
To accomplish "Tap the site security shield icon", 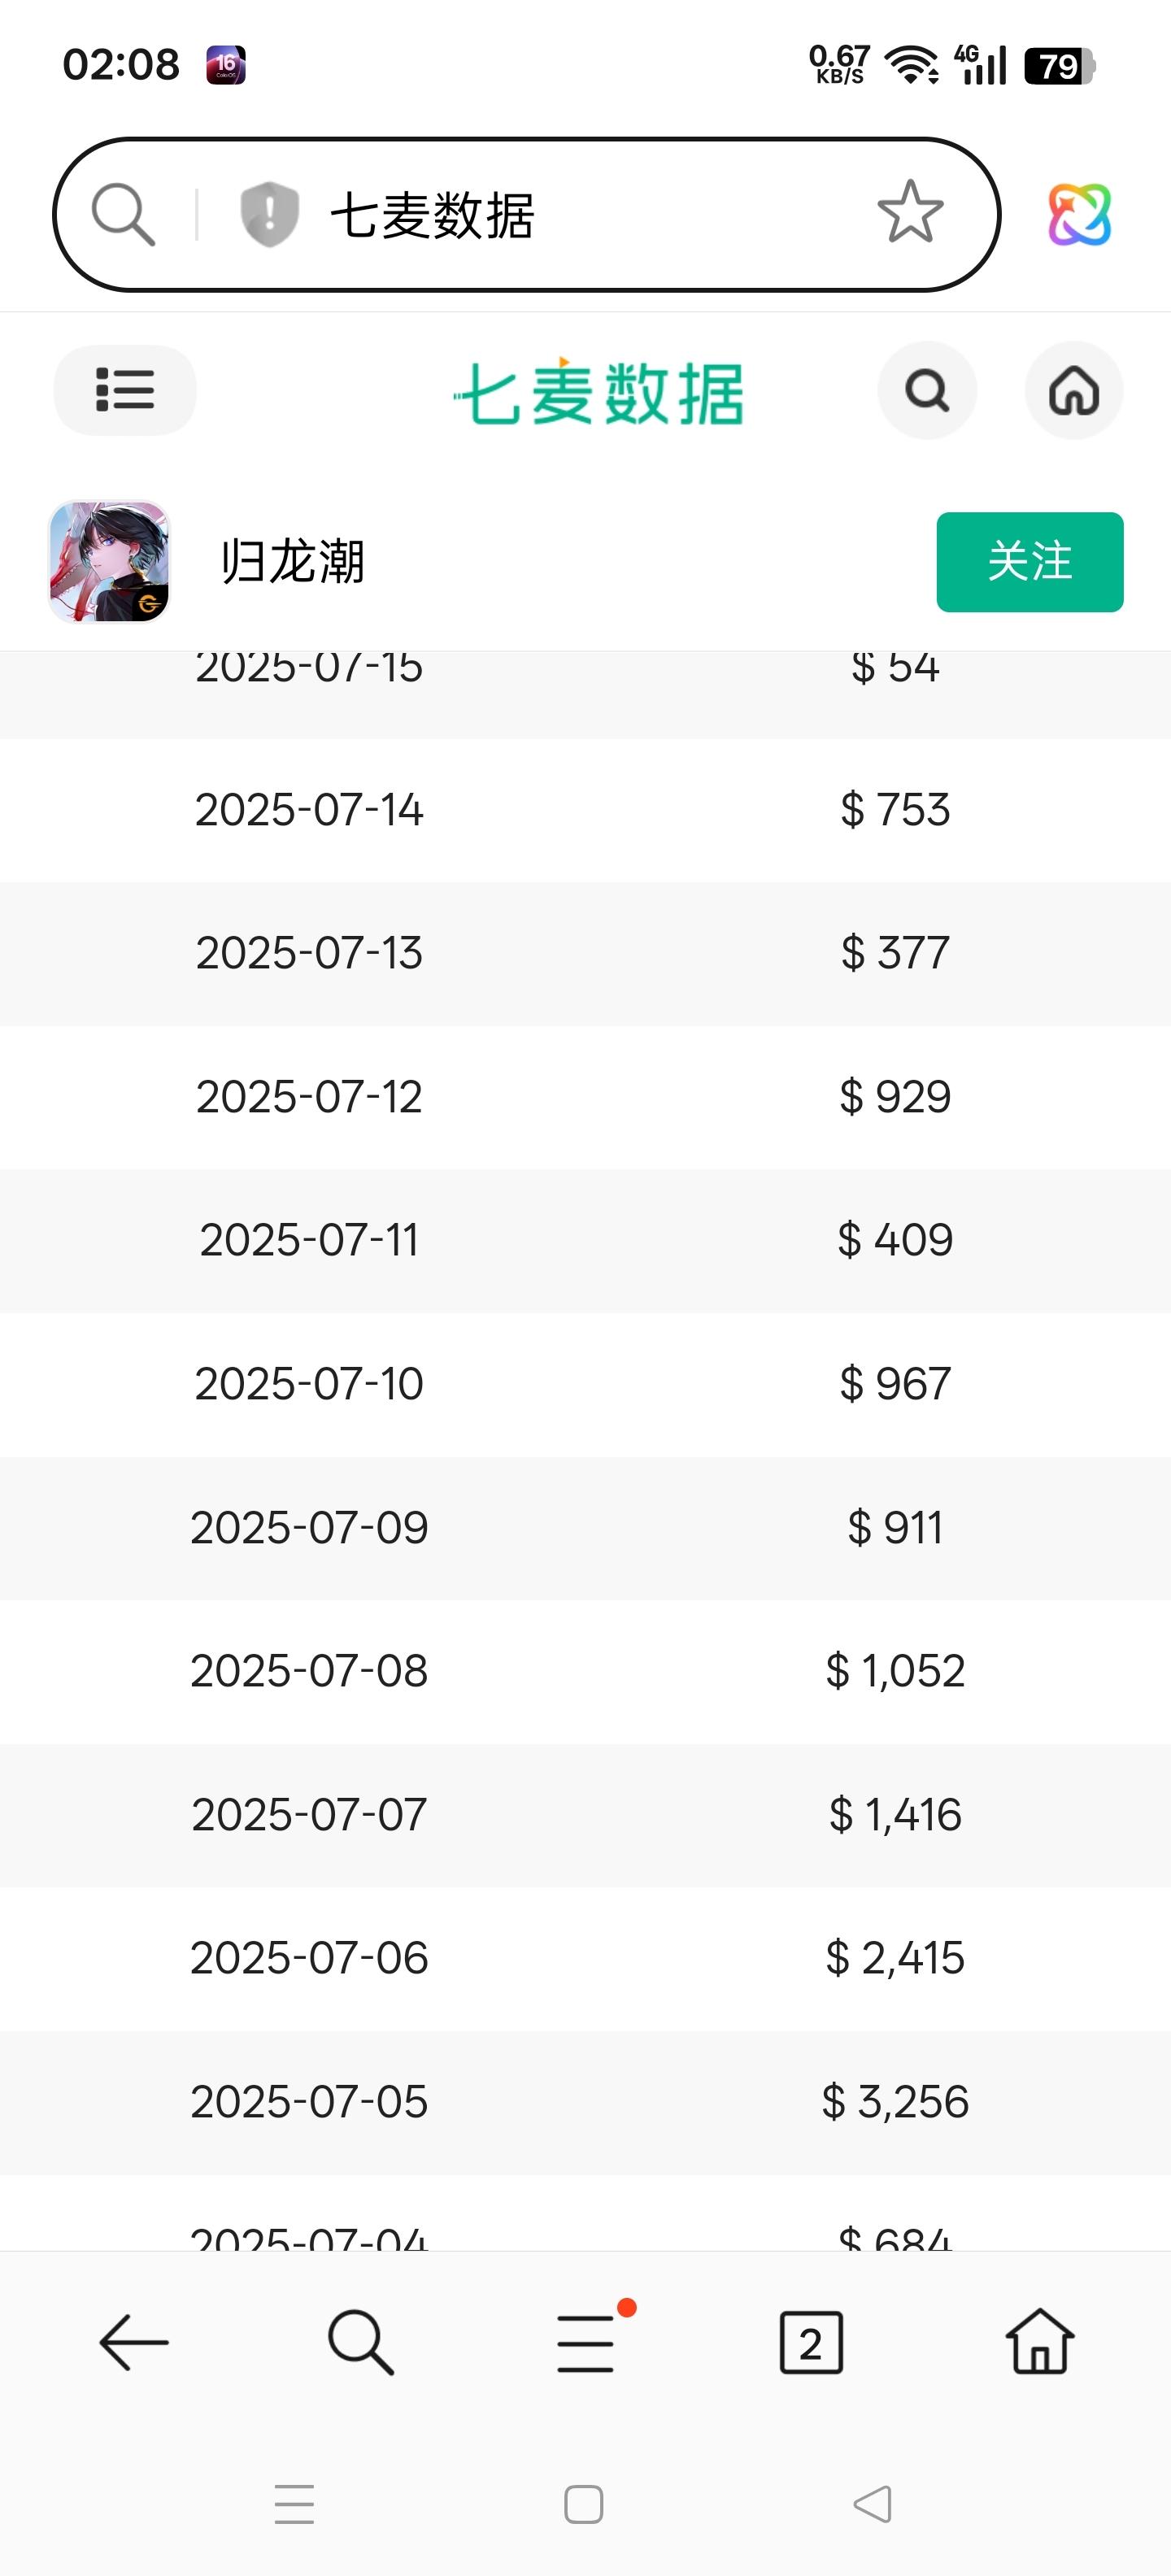I will [269, 214].
